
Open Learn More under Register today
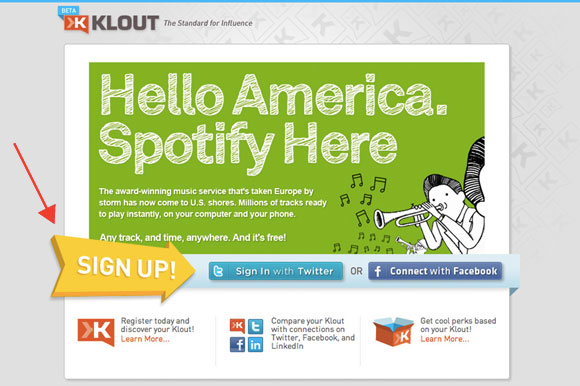(x=145, y=339)
